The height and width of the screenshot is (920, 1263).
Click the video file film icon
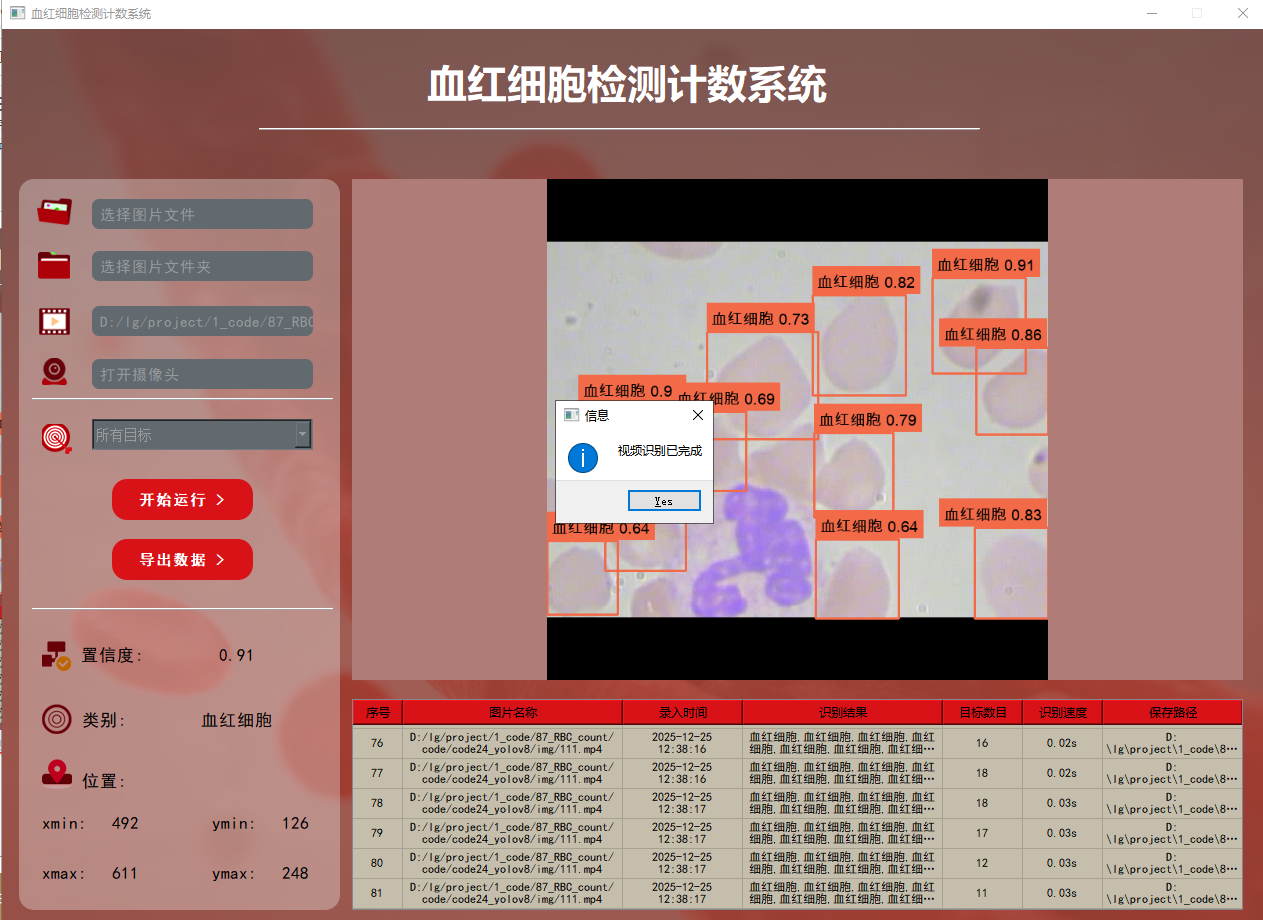(x=54, y=321)
